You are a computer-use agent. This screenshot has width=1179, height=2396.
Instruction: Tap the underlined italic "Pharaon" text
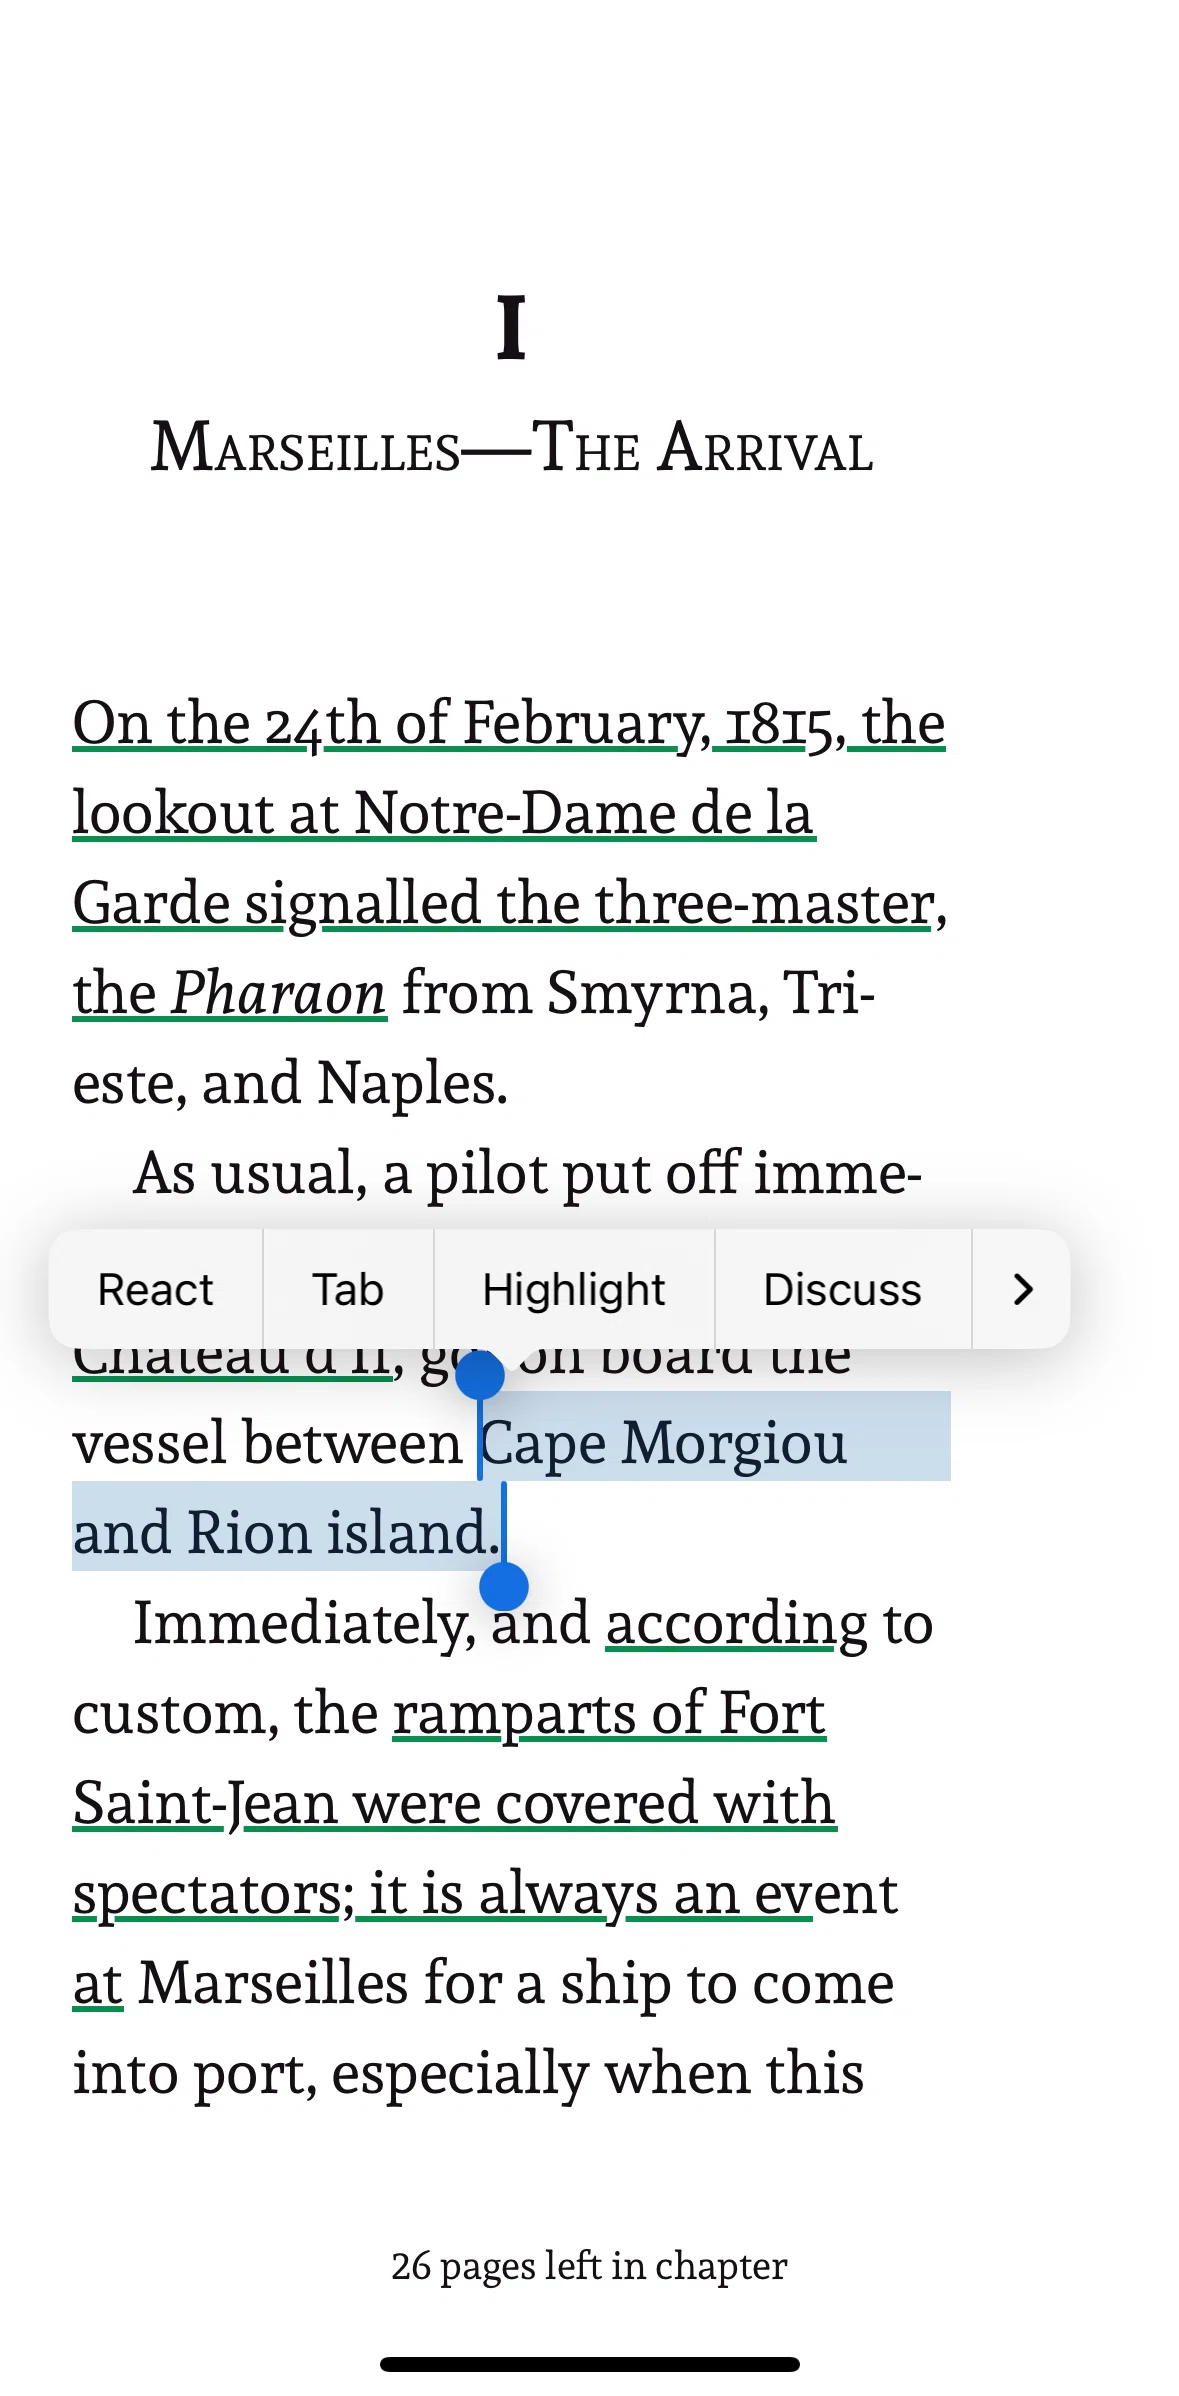tap(278, 993)
